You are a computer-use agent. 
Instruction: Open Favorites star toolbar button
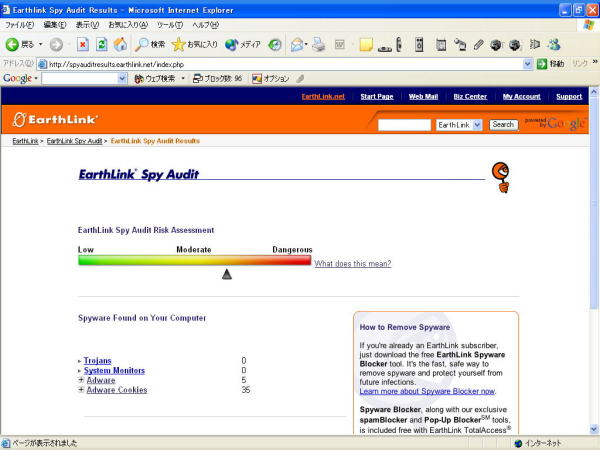coord(194,45)
